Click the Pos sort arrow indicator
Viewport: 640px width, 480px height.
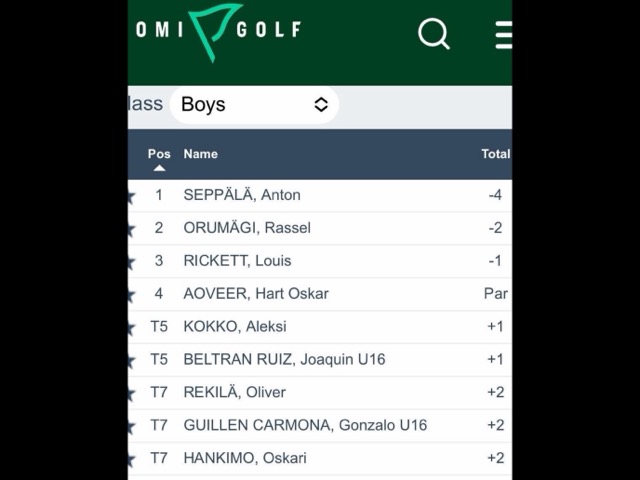(x=159, y=168)
